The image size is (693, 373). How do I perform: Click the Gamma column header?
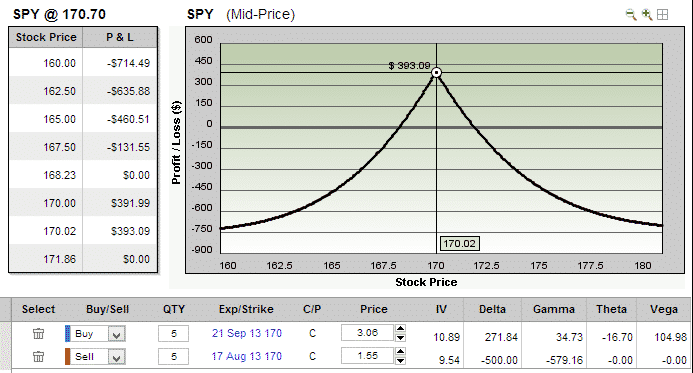(x=554, y=309)
